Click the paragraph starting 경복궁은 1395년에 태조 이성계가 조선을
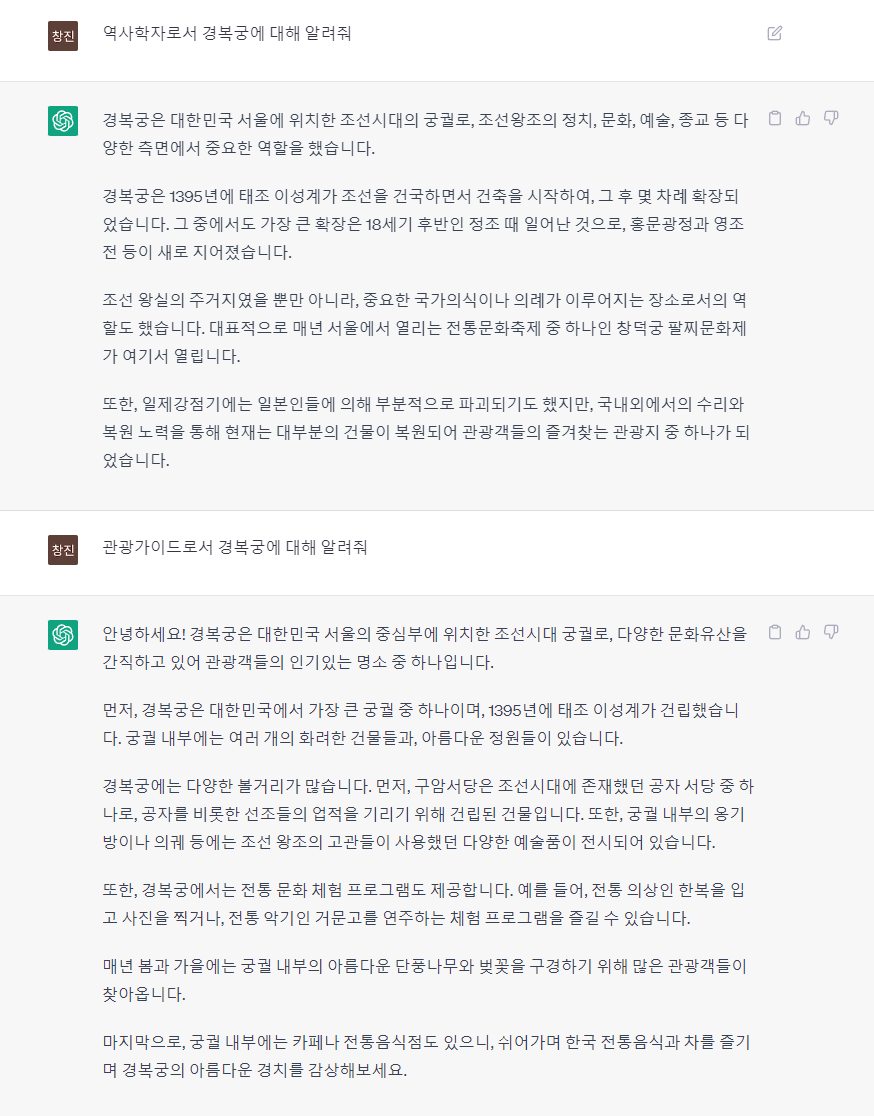Viewport: 874px width, 1116px height. pyautogui.click(x=423, y=224)
